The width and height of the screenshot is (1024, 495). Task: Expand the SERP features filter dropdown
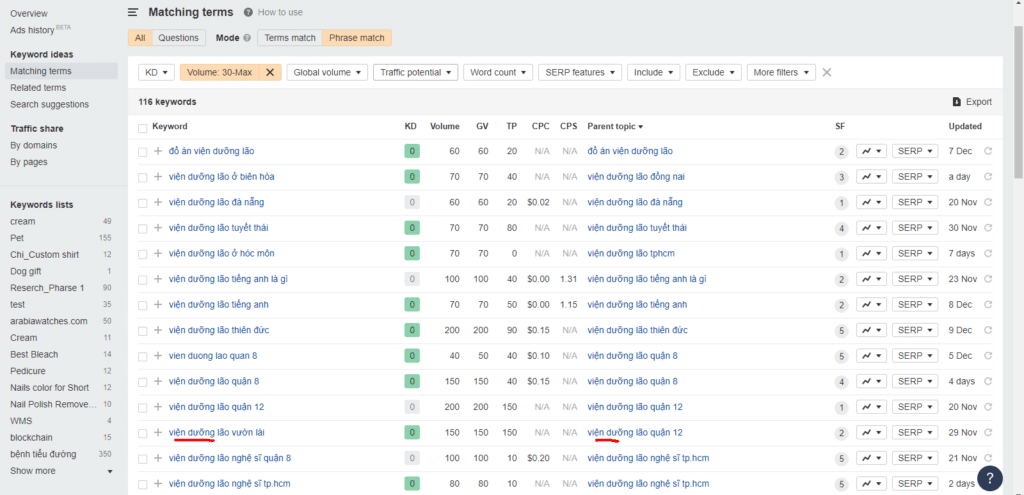(579, 72)
